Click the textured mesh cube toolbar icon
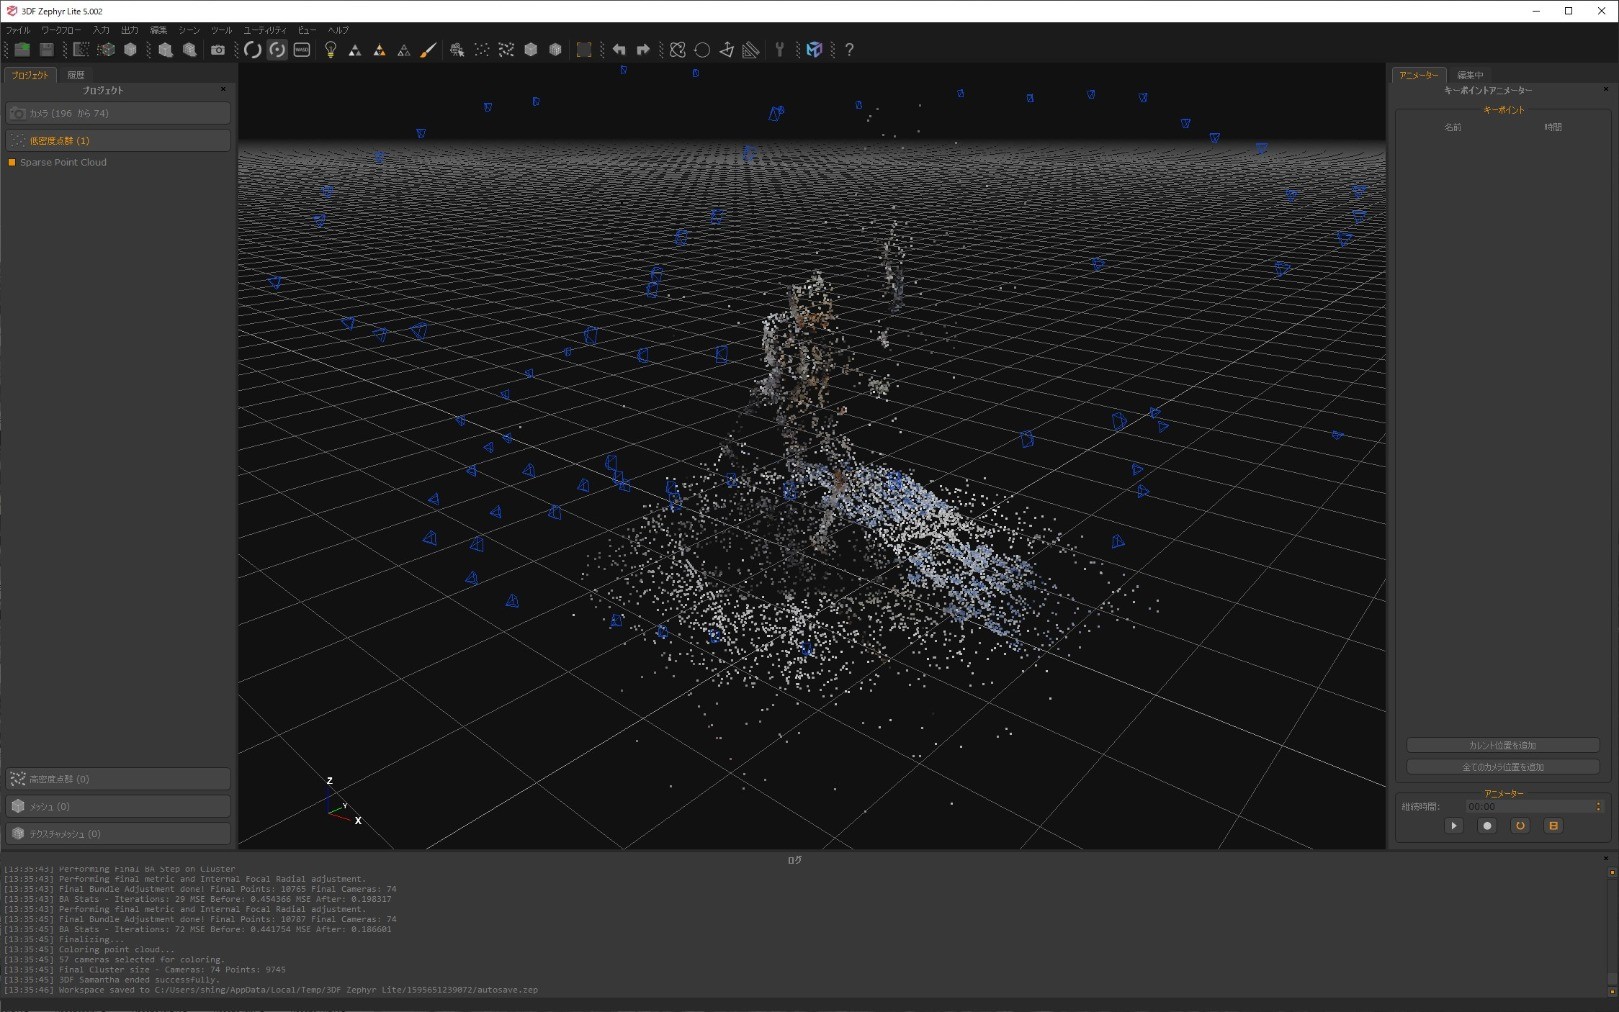The width and height of the screenshot is (1619, 1012). click(x=555, y=50)
